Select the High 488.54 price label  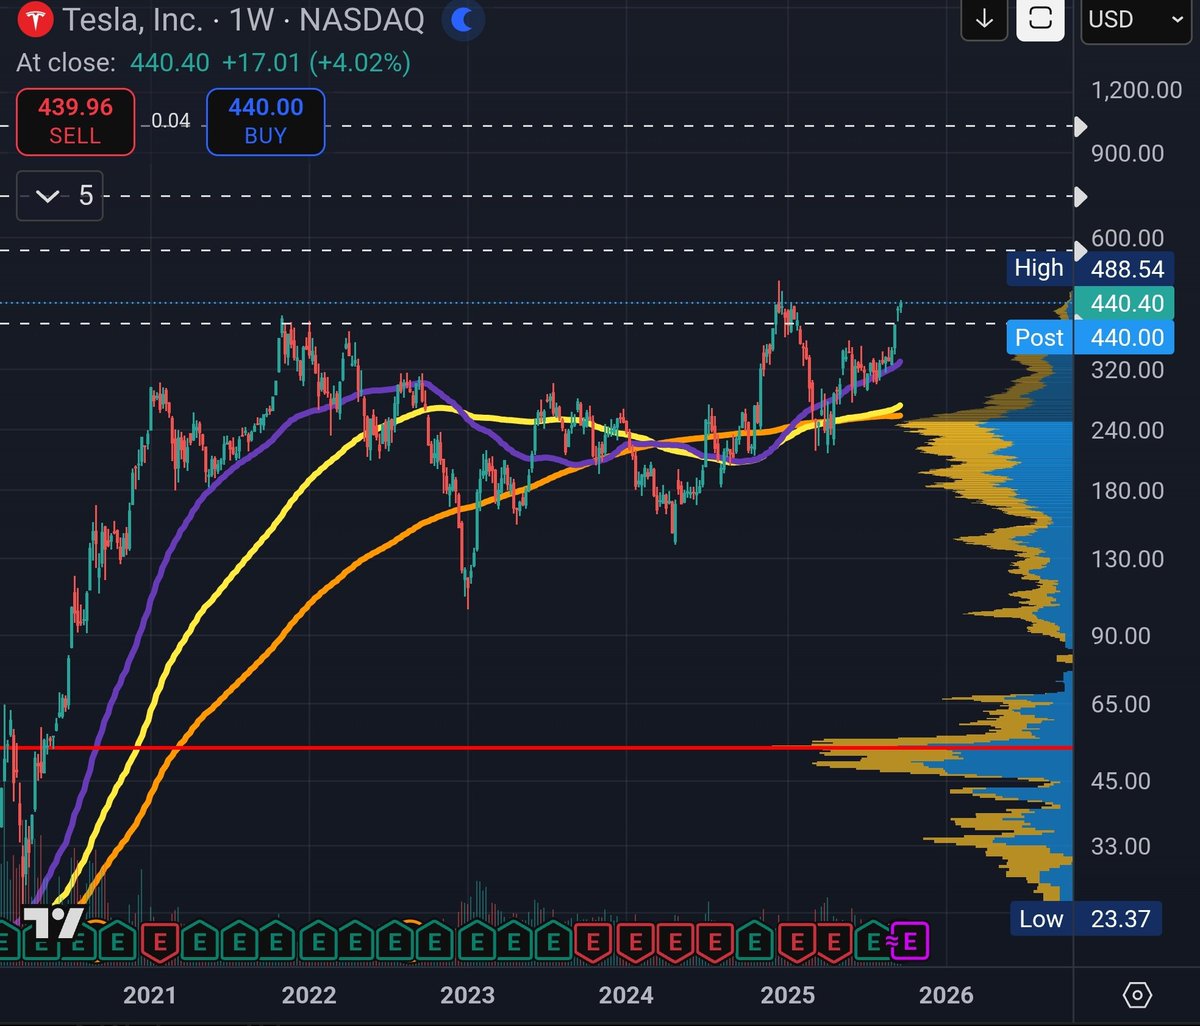coord(1090,268)
